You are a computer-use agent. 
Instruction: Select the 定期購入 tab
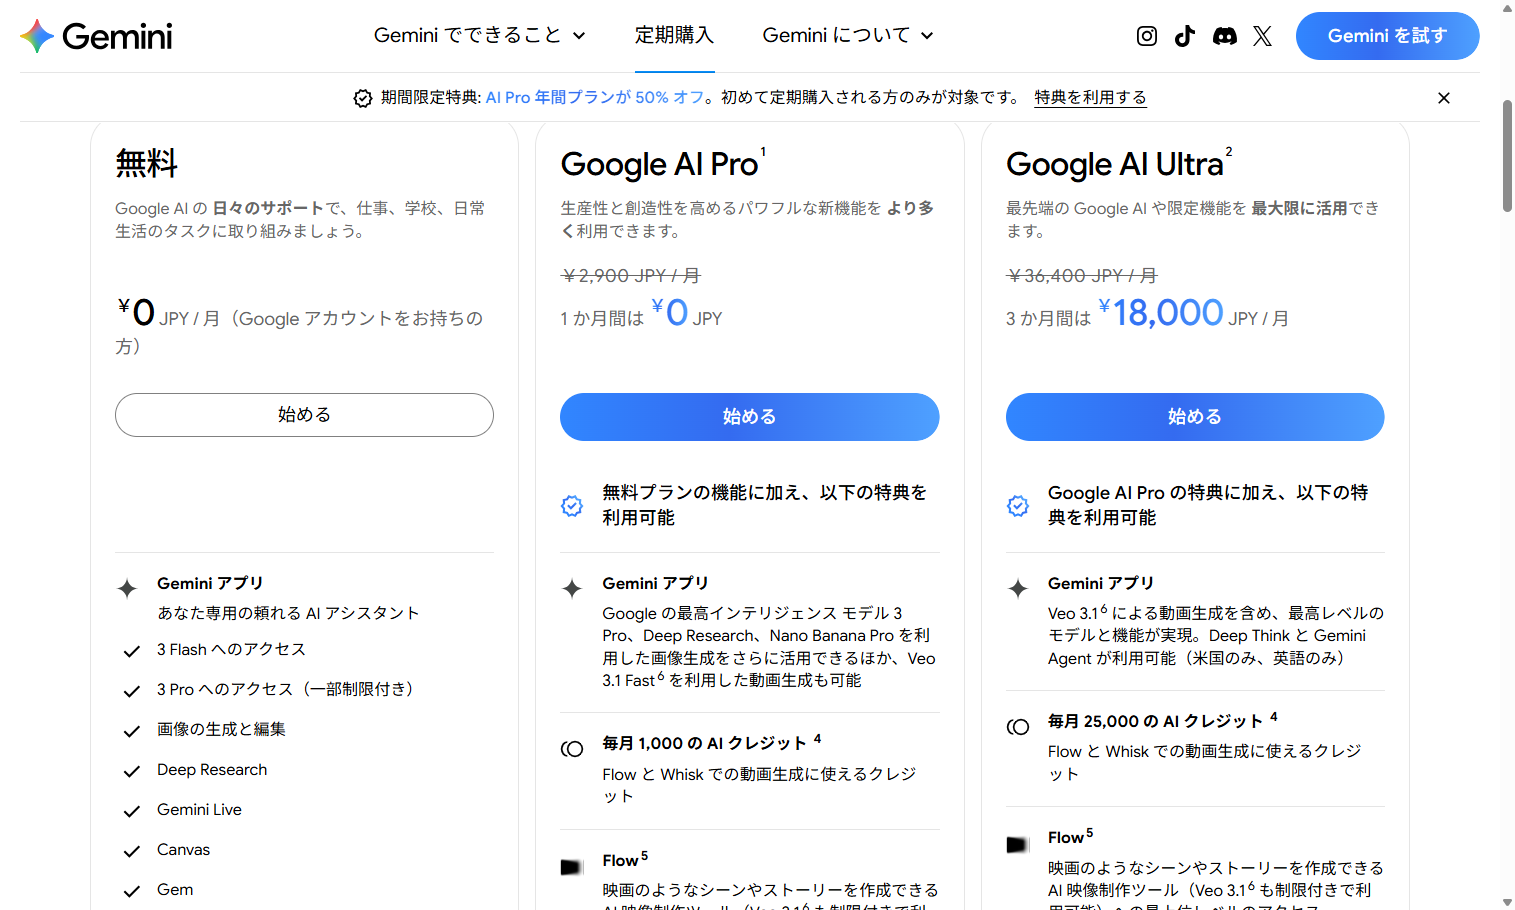click(x=674, y=36)
